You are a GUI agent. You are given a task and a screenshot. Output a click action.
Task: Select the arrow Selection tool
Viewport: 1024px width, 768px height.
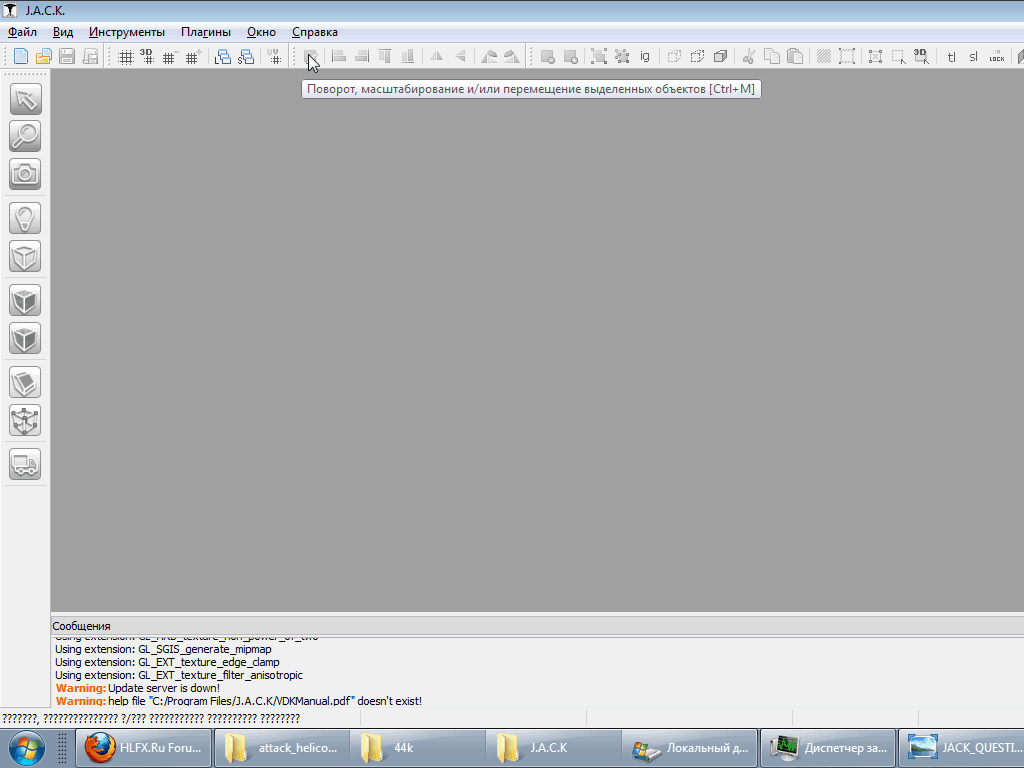25,100
